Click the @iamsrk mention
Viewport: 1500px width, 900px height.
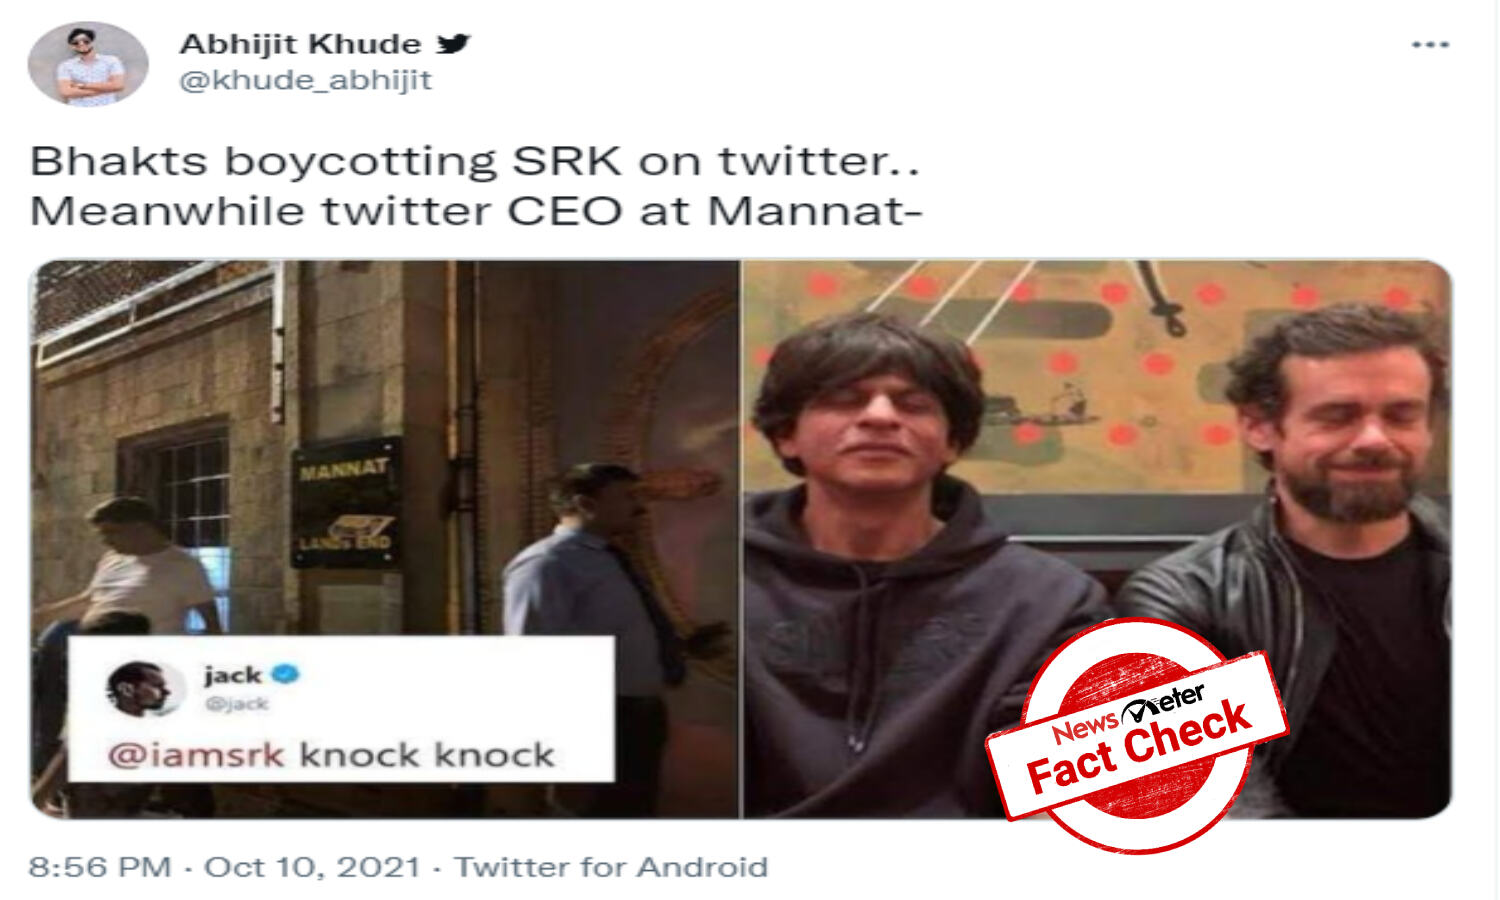coord(196,755)
